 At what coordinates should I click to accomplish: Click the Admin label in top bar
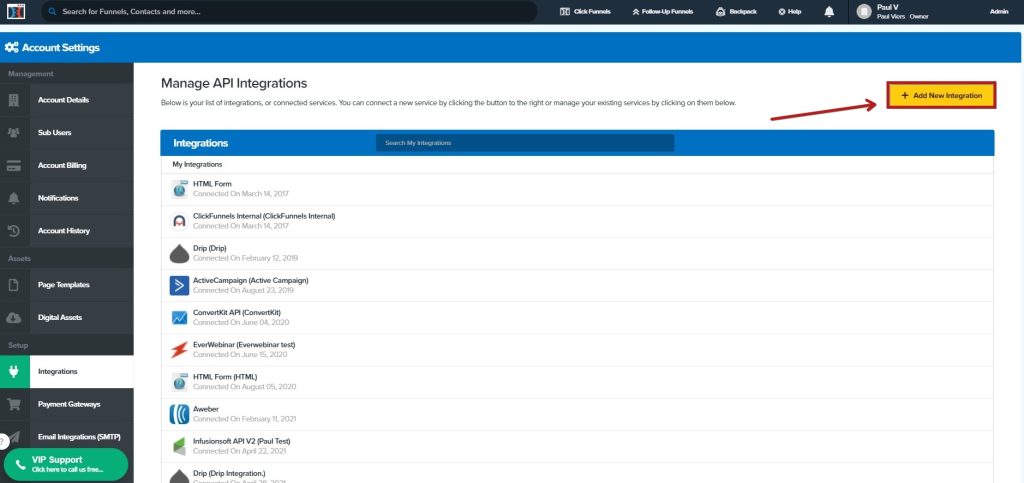[x=999, y=12]
